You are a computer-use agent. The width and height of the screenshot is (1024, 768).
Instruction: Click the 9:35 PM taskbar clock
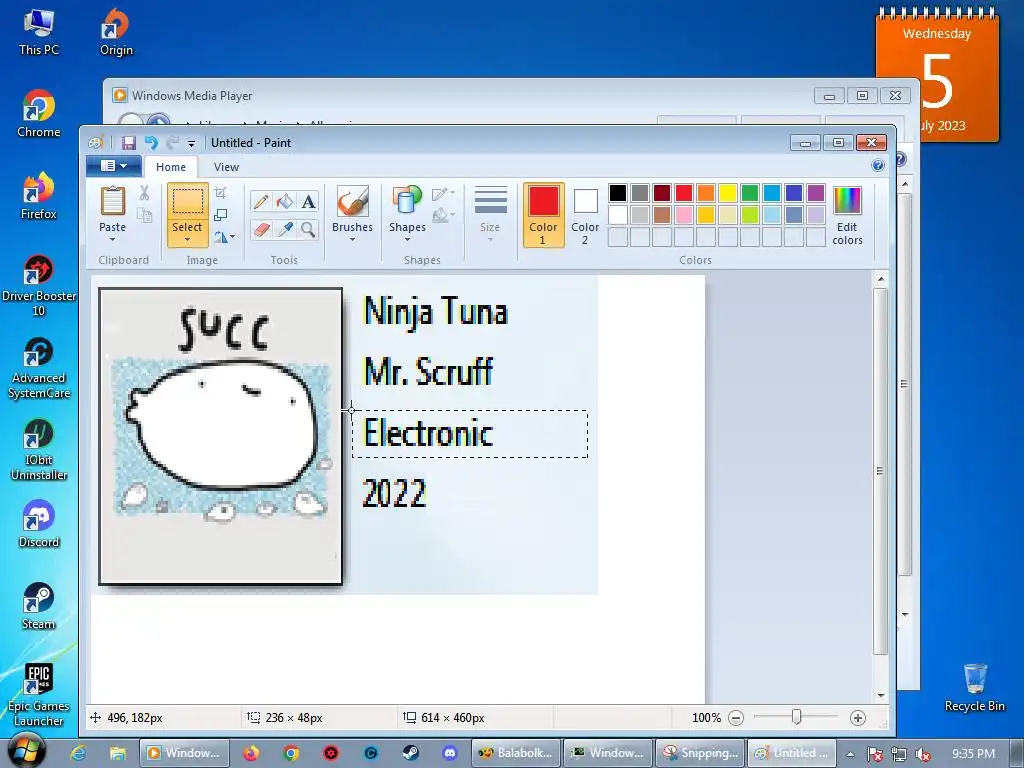pyautogui.click(x=973, y=754)
